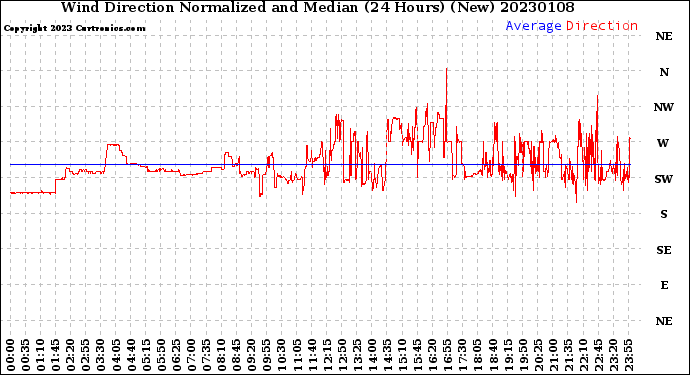Click the '01:45' time axis label
Viewport: 690px width, 375px height.
point(55,355)
